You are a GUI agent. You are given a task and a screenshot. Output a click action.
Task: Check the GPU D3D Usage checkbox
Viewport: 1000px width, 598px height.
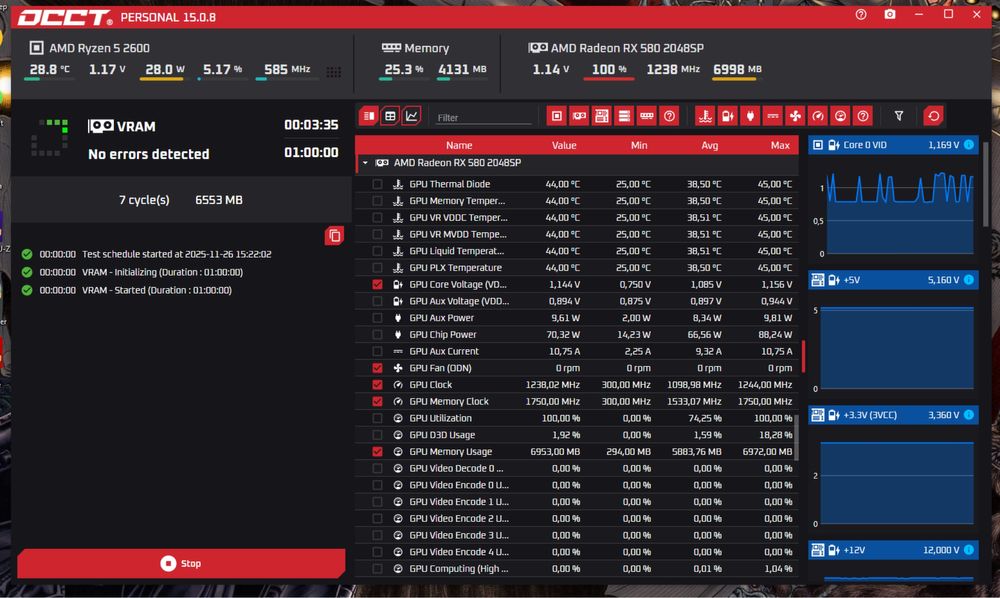378,435
